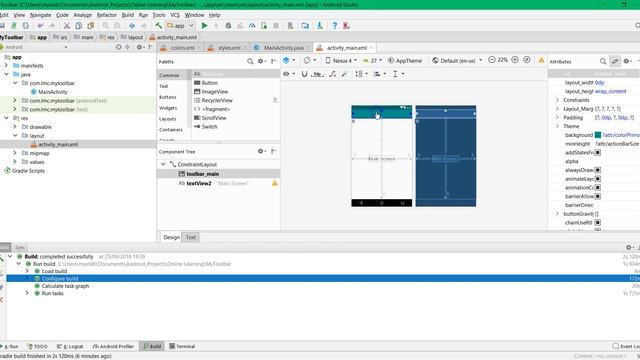Click the Copy icon in main toolbar

click(78, 26)
